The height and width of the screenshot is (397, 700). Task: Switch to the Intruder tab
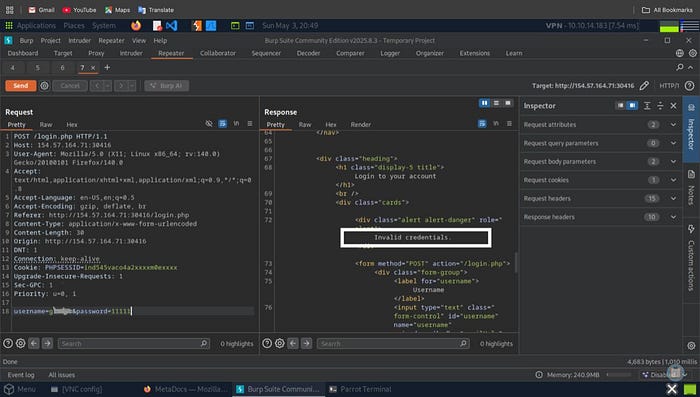pos(131,53)
